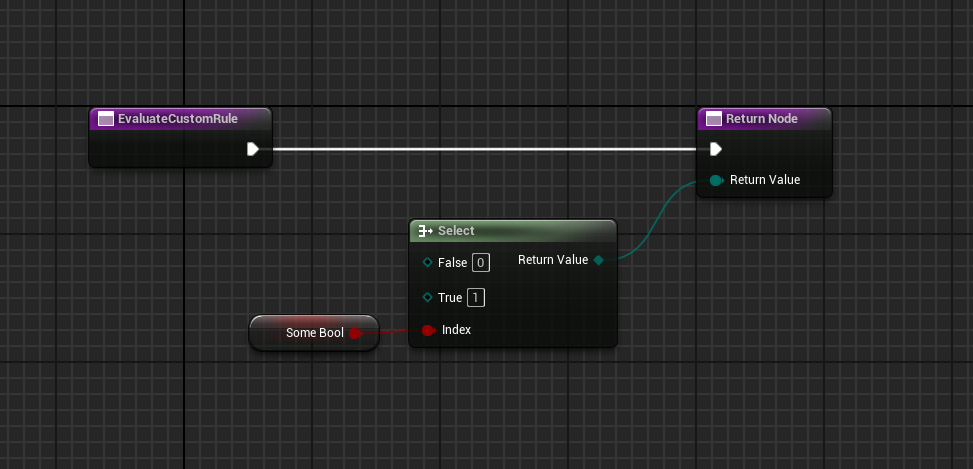Select the Some Bool variable node
This screenshot has width=973, height=469.
[x=310, y=333]
